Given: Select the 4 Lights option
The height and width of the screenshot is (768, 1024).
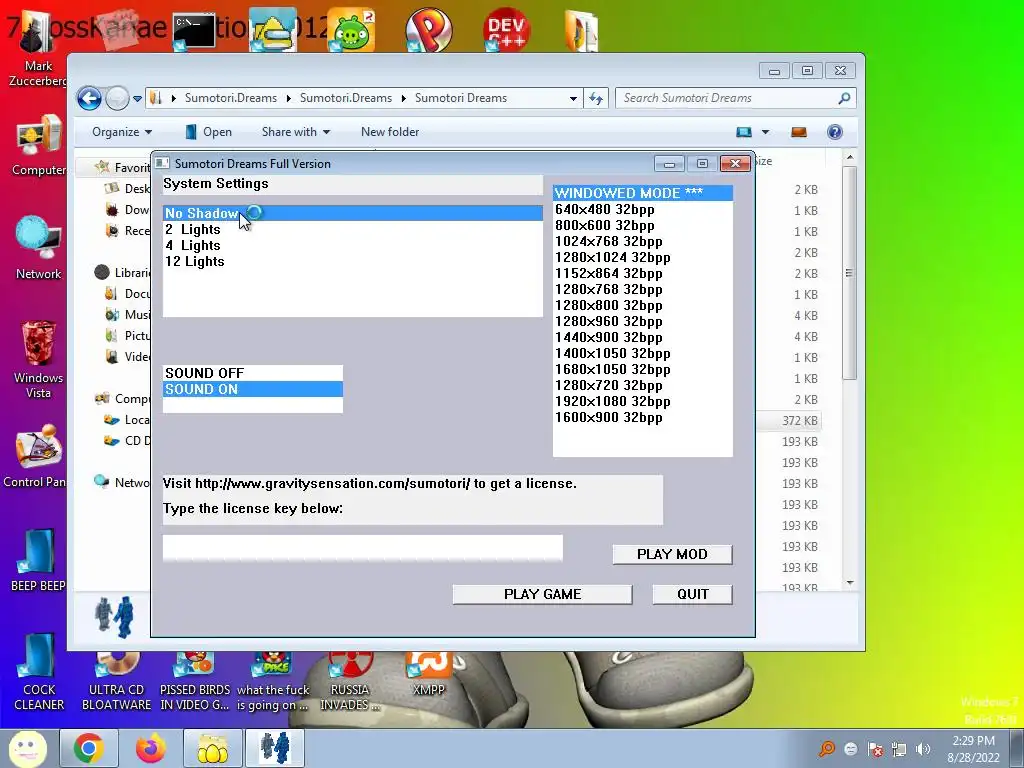Looking at the screenshot, I should (x=353, y=246).
